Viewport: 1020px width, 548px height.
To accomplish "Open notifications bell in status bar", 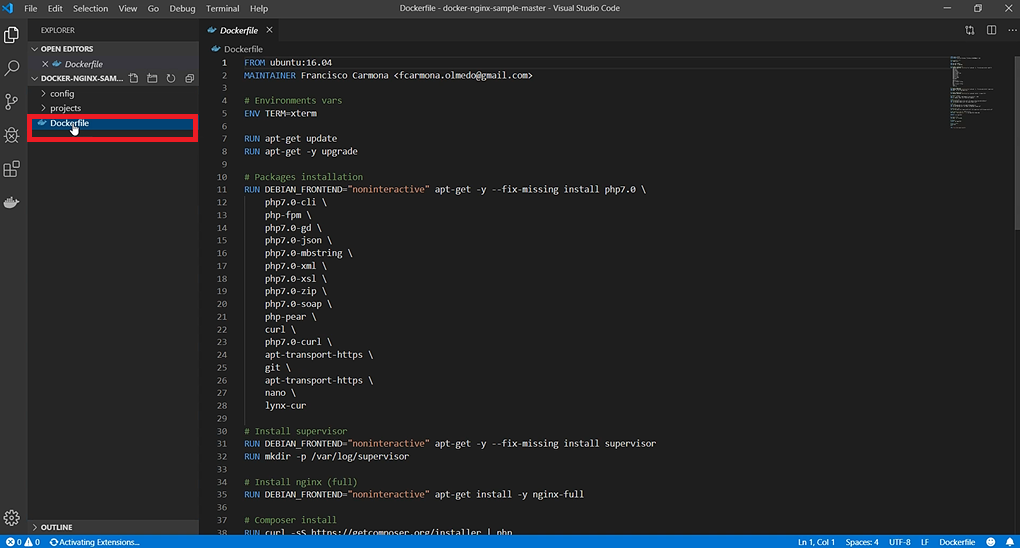I will tap(1010, 541).
